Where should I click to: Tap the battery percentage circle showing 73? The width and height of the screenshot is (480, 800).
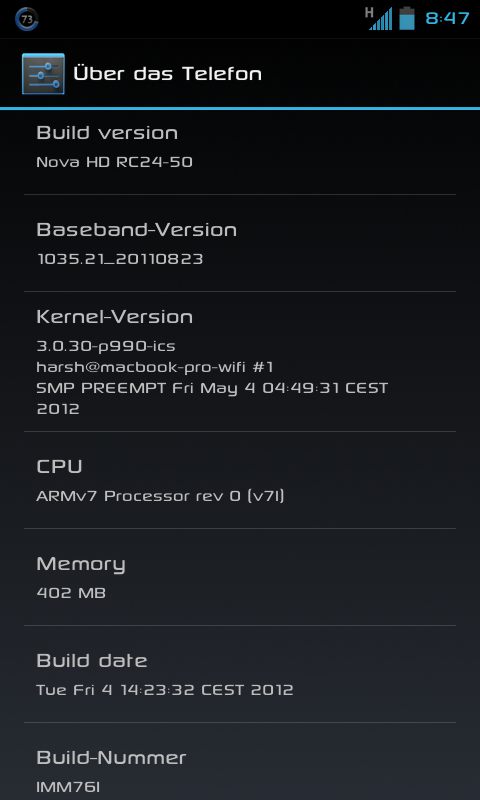point(27,19)
